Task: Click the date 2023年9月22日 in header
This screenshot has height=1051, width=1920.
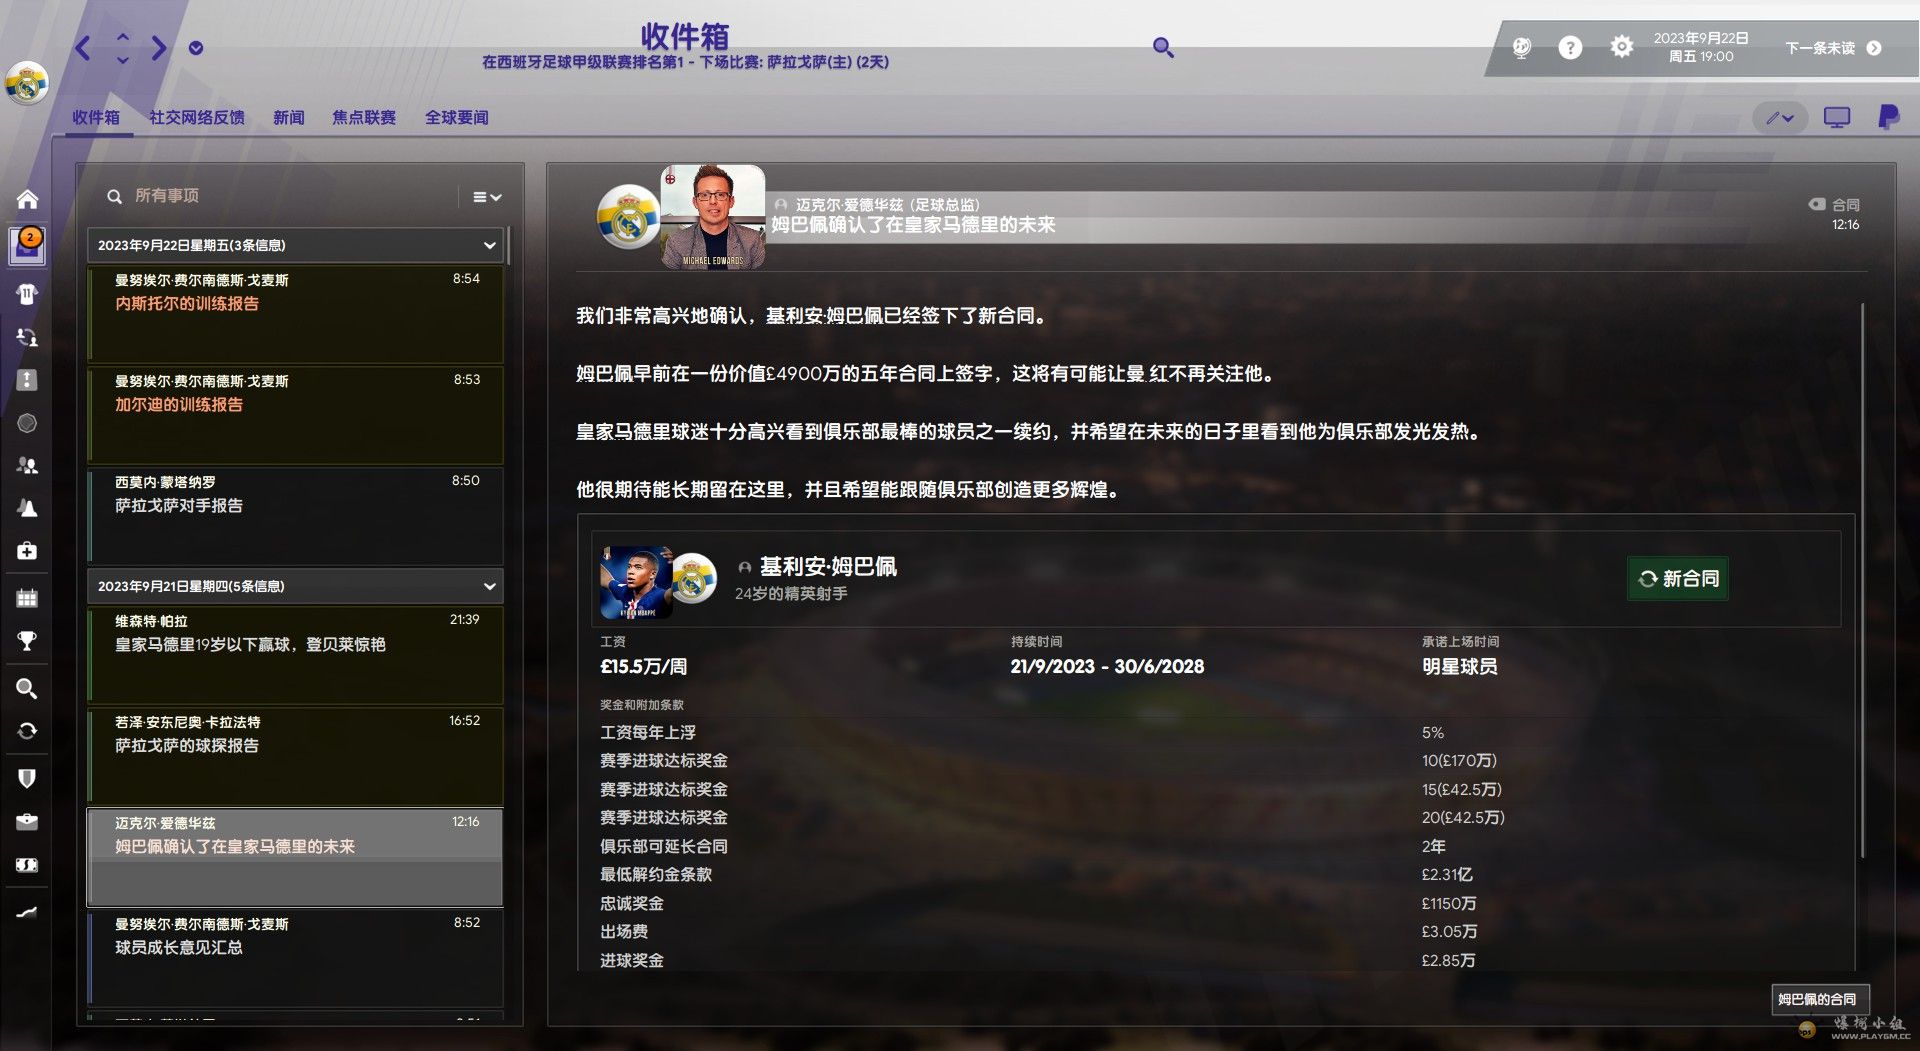Action: pyautogui.click(x=1700, y=38)
